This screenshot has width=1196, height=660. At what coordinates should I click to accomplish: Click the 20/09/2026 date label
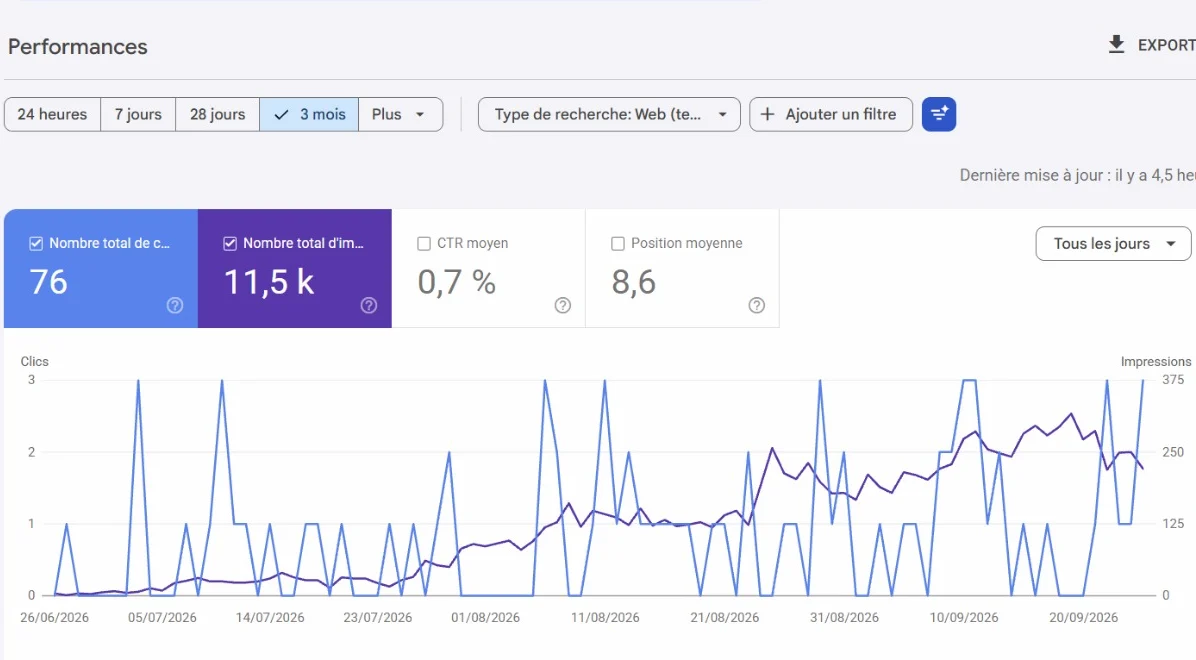click(x=1083, y=617)
